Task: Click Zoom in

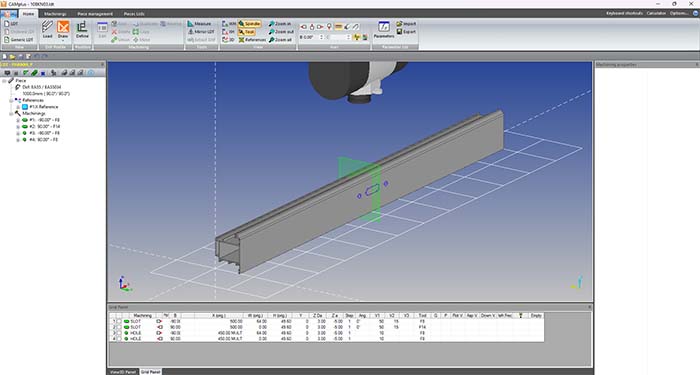Action: point(280,24)
